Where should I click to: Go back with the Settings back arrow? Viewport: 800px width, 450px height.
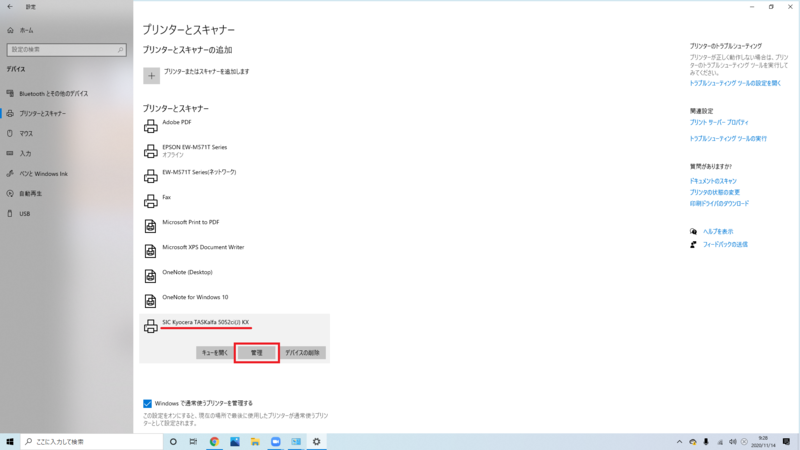(x=10, y=7)
